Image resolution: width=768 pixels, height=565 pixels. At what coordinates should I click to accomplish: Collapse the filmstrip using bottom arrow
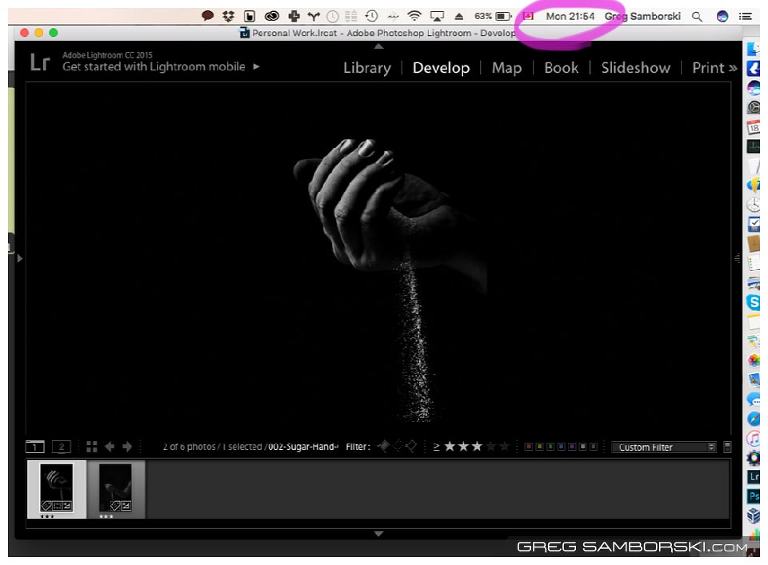378,534
